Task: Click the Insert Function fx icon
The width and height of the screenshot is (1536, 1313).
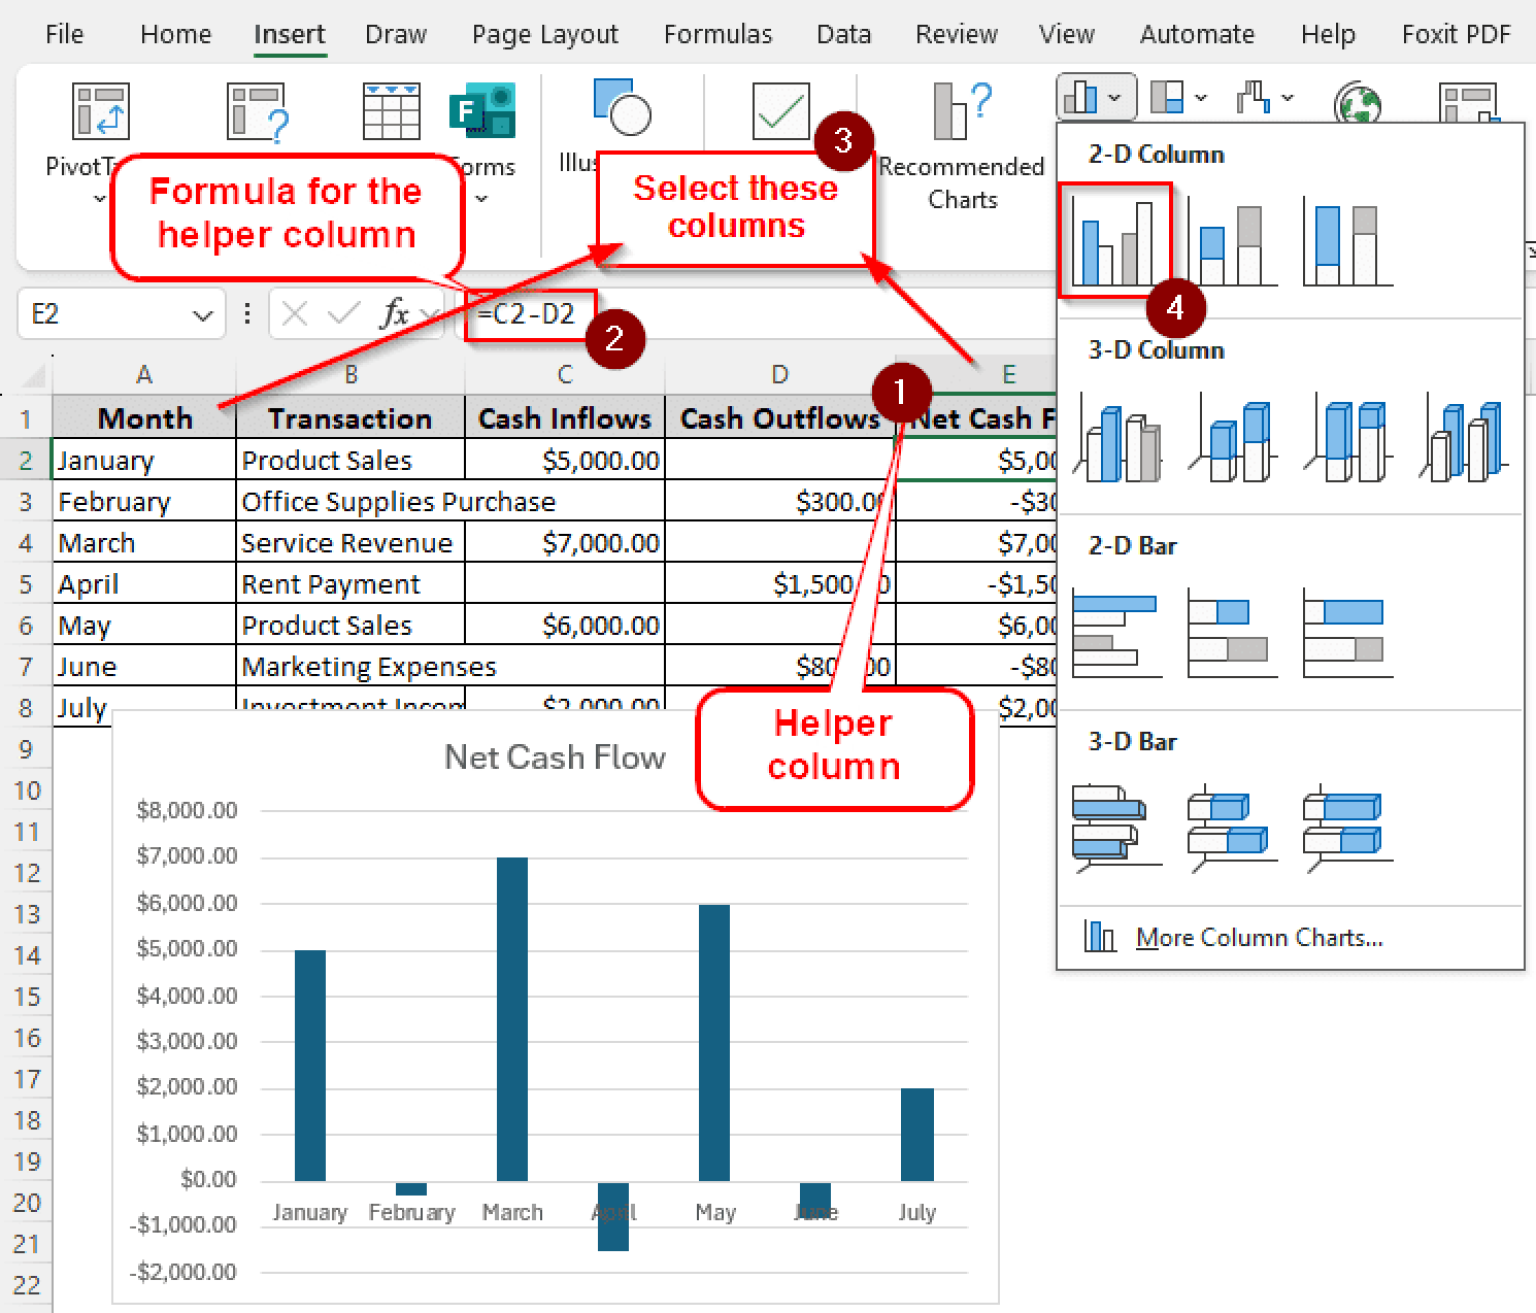Action: [398, 313]
